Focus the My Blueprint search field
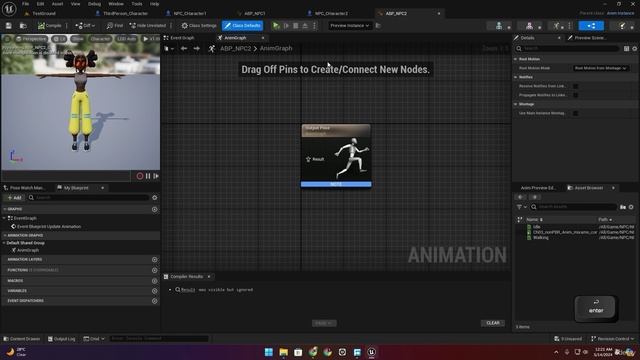This screenshot has height=360, width=640. tap(88, 198)
